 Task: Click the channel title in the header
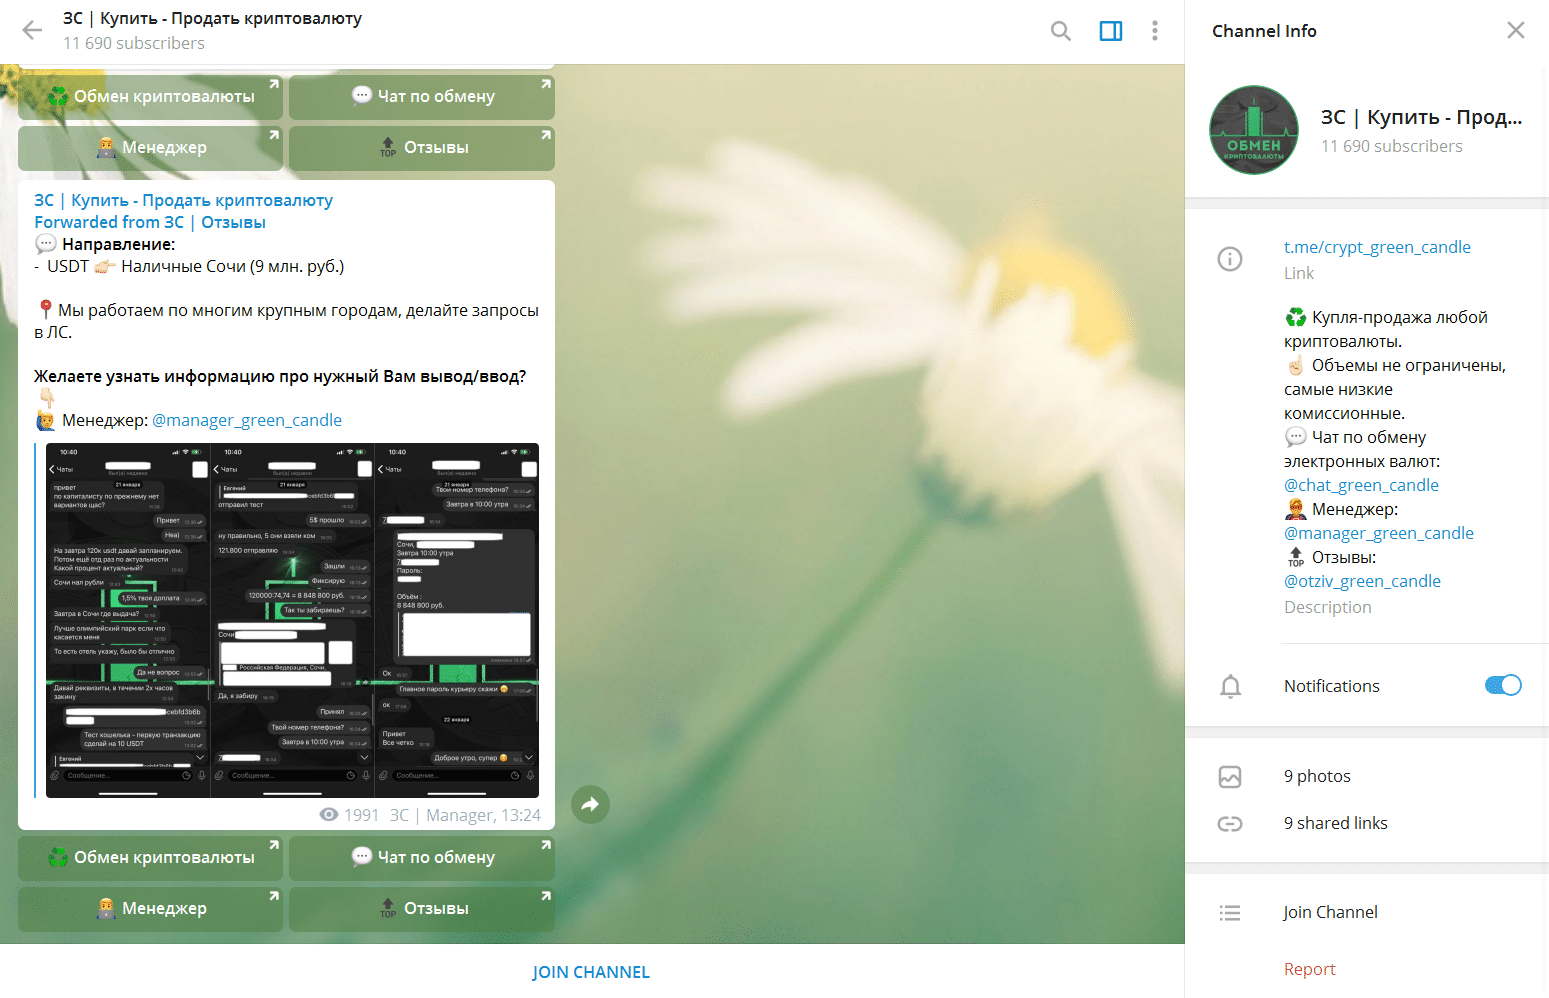pyautogui.click(x=212, y=19)
